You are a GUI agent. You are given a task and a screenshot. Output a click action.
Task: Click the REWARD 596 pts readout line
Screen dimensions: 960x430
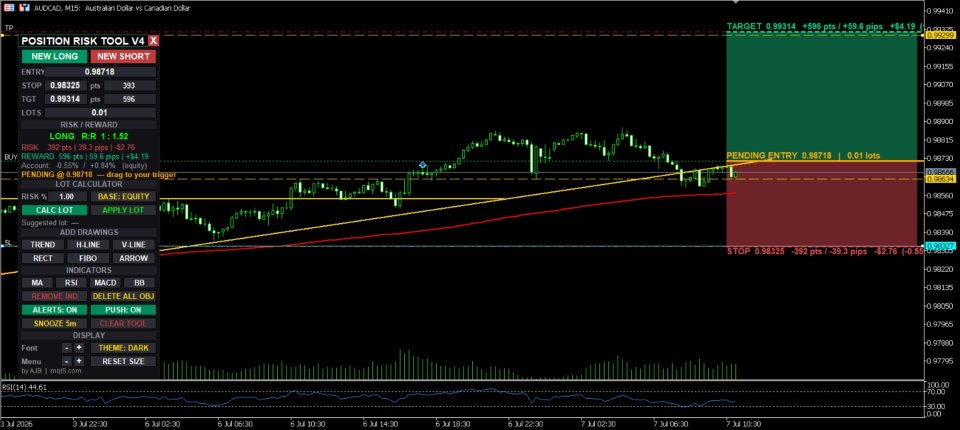point(84,156)
